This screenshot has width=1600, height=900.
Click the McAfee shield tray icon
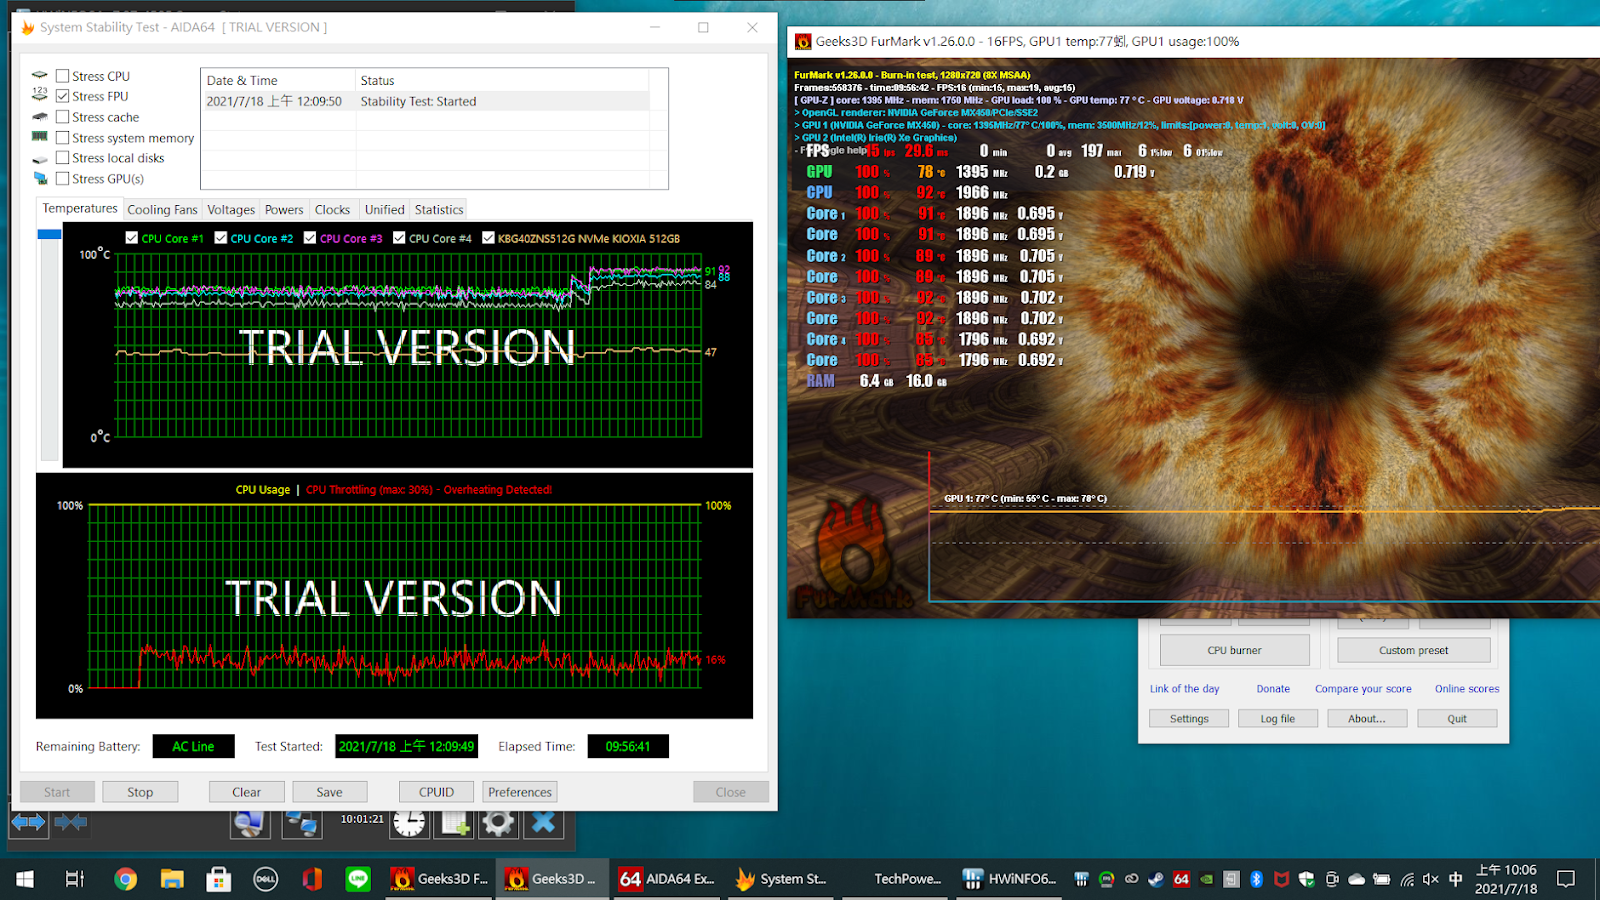1281,879
